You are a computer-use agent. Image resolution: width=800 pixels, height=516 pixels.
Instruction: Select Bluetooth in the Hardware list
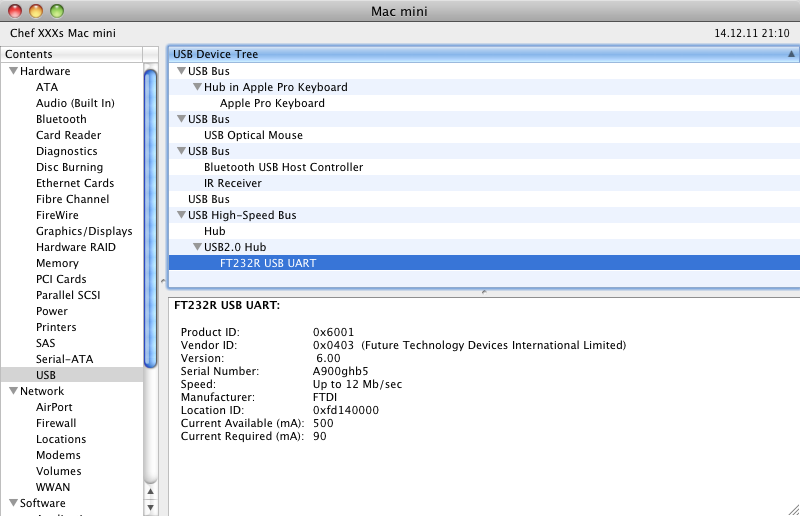tap(61, 119)
